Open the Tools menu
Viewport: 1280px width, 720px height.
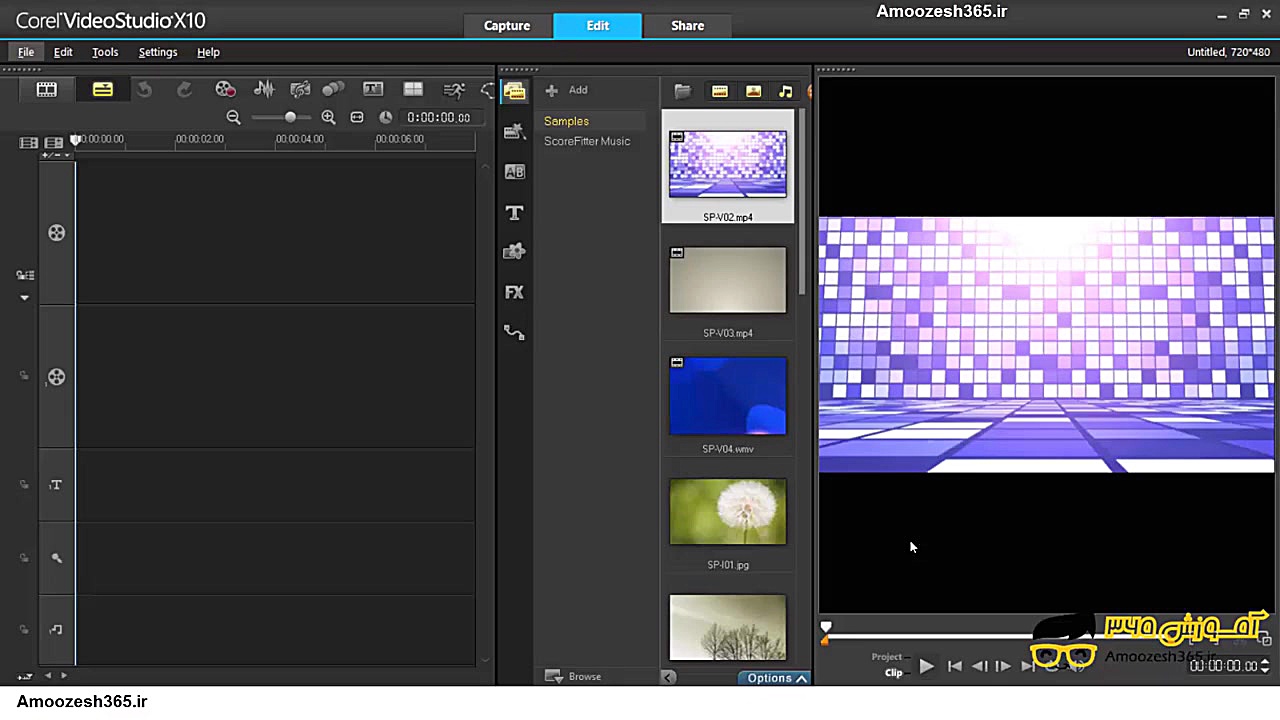[x=105, y=52]
